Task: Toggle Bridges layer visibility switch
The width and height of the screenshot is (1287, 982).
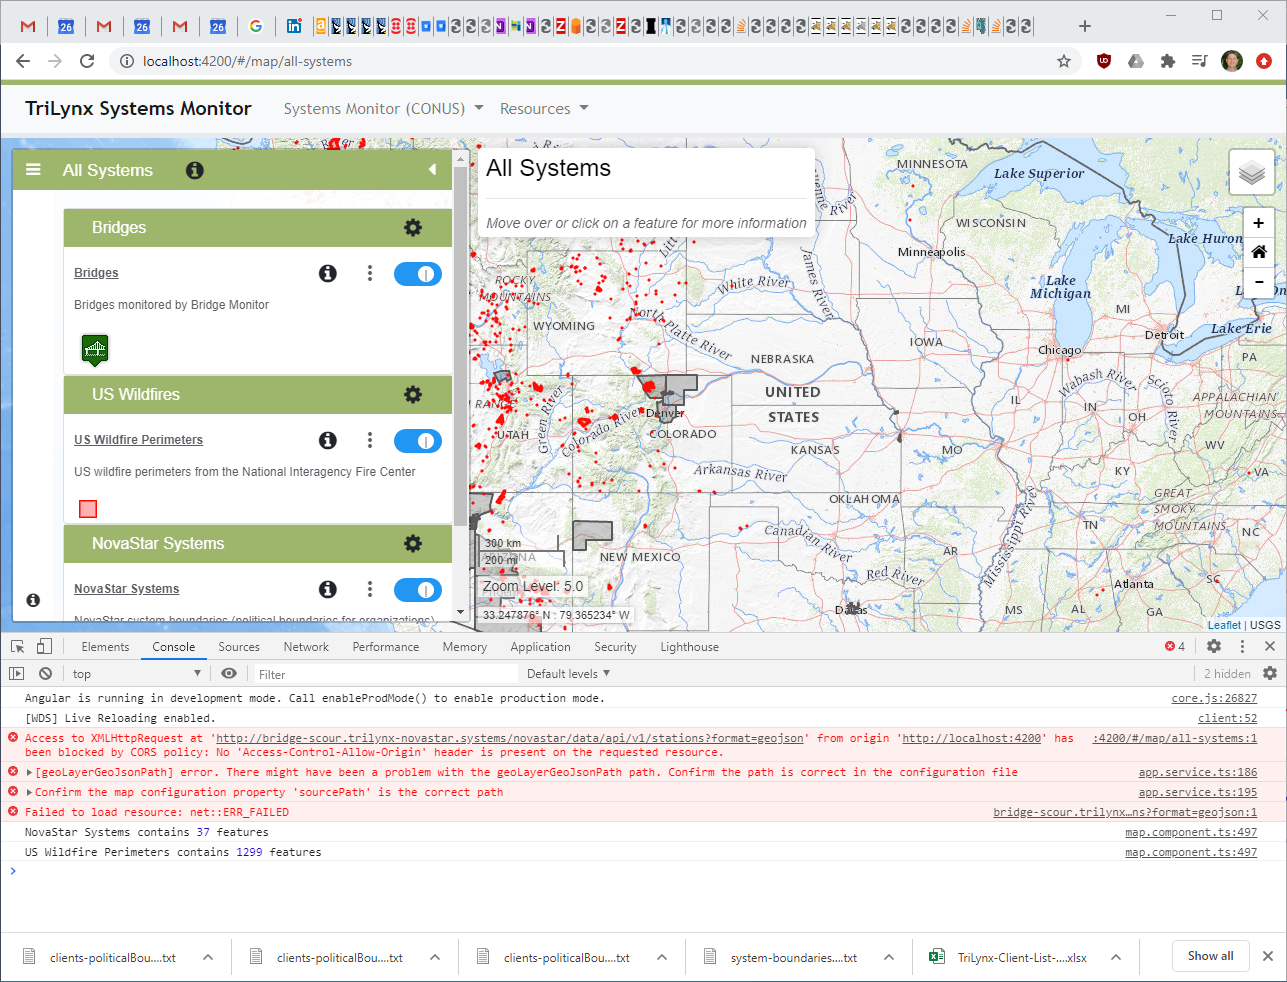Action: 418,273
